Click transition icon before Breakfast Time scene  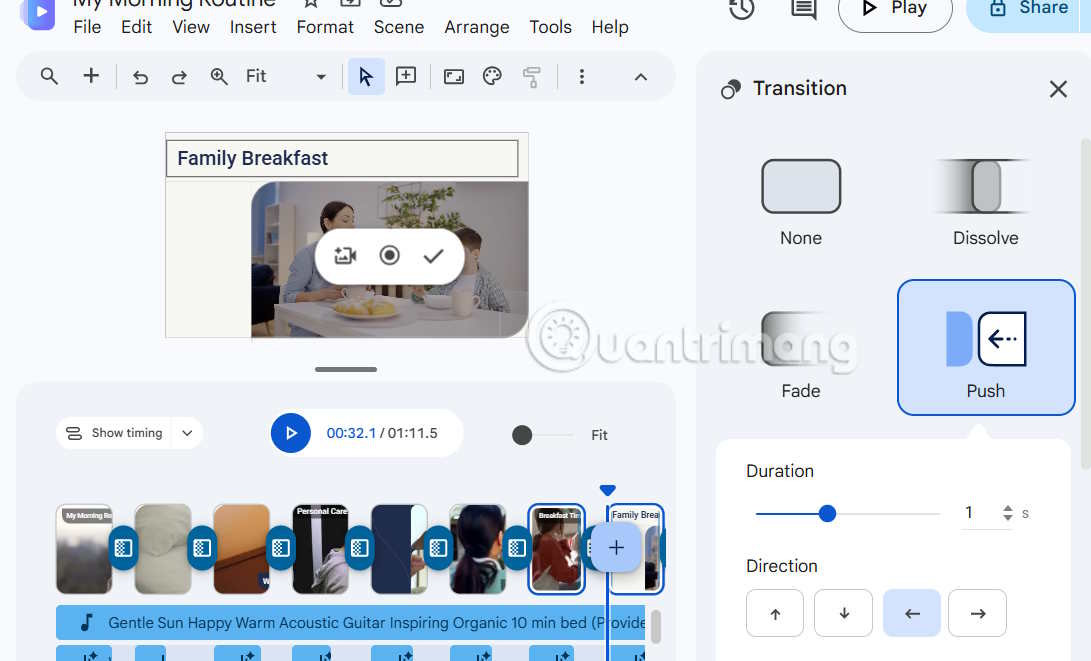pyautogui.click(x=517, y=548)
